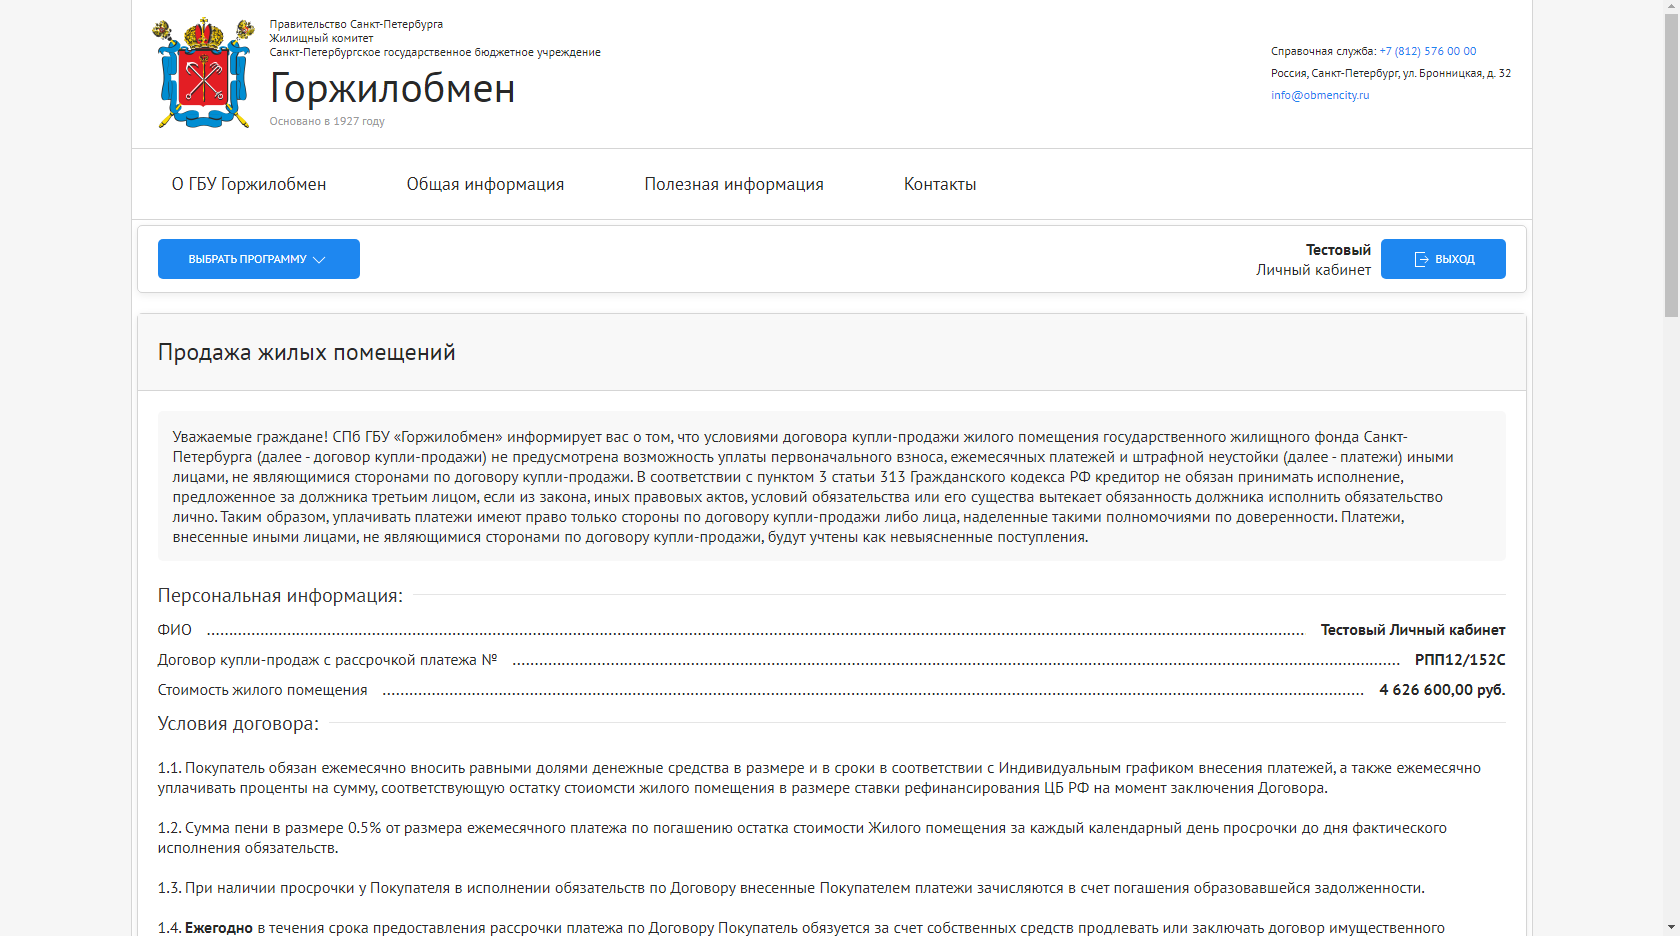Open the Общая информация menu
Image resolution: width=1680 pixels, height=936 pixels.
[485, 184]
